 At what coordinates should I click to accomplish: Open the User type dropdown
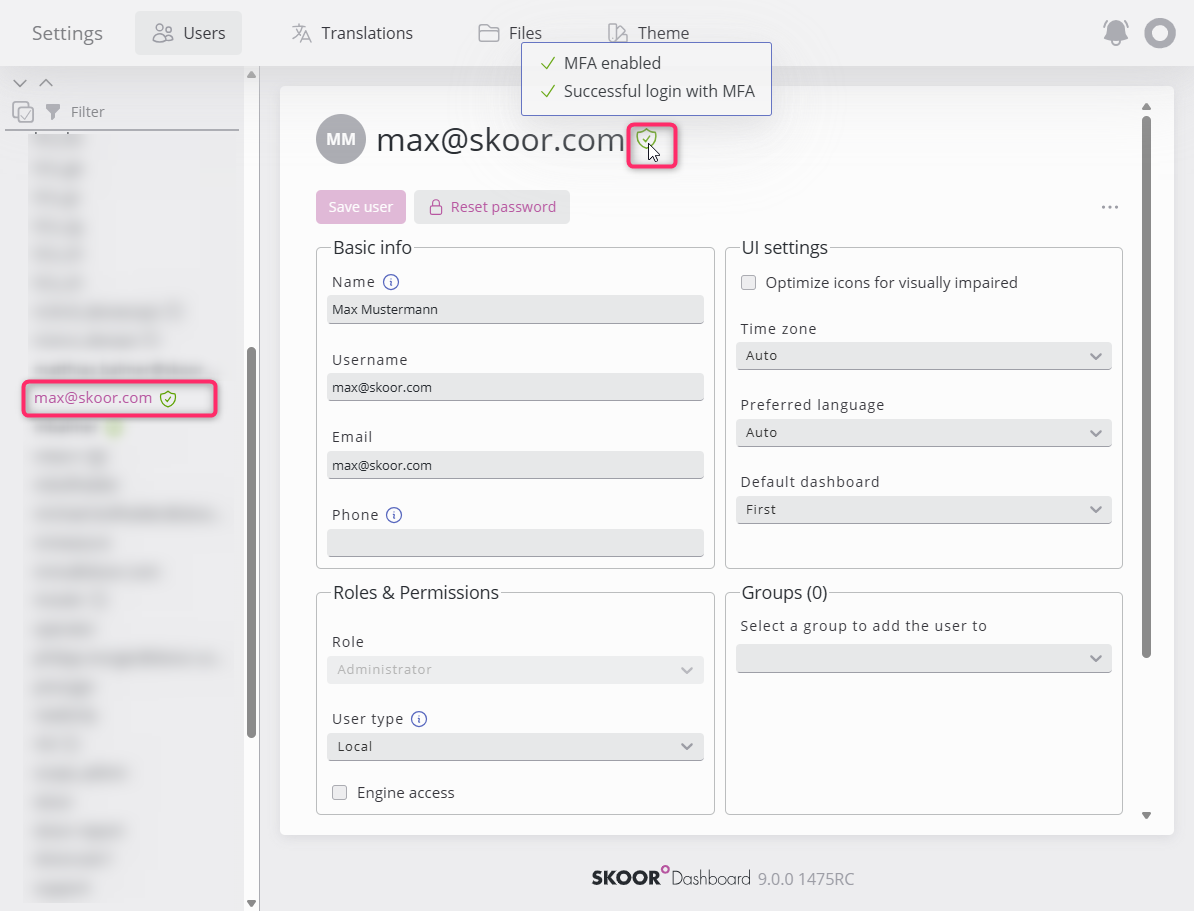[x=515, y=747]
